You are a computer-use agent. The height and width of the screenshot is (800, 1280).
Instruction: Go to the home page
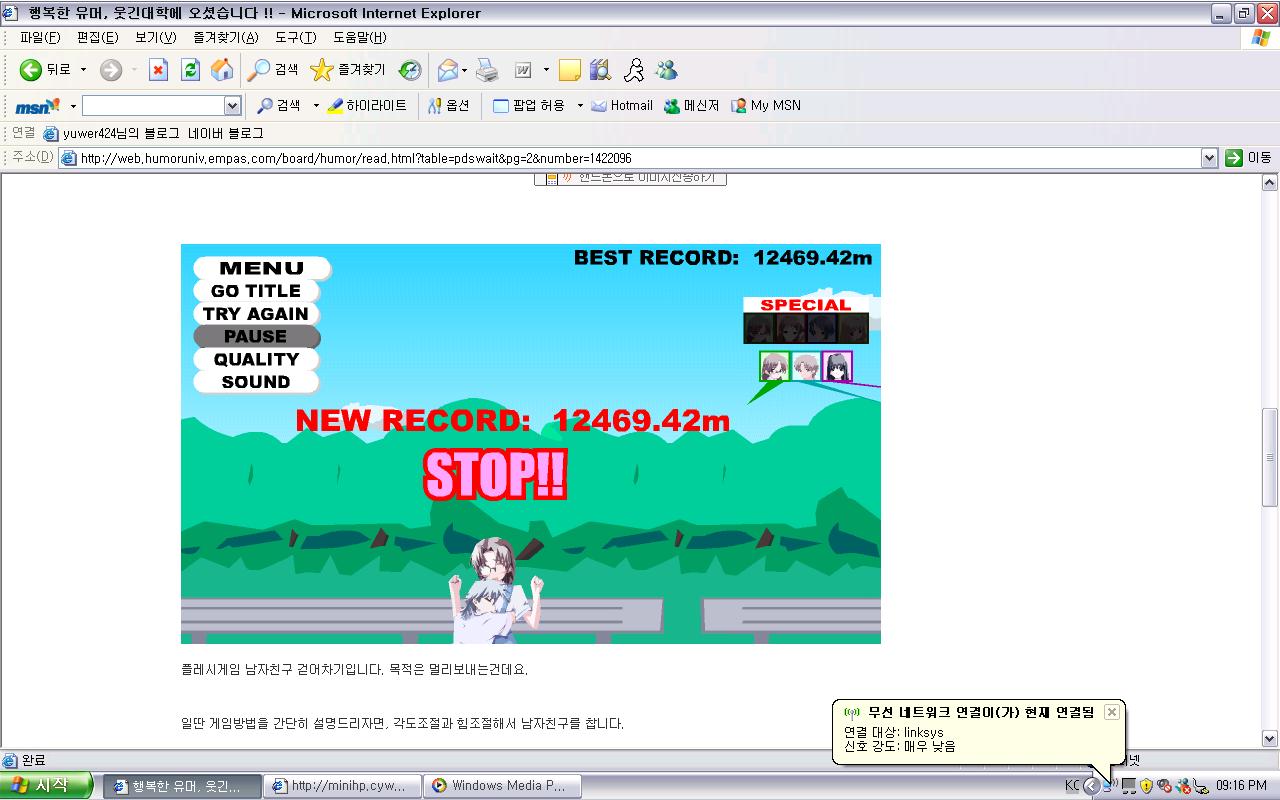click(222, 70)
